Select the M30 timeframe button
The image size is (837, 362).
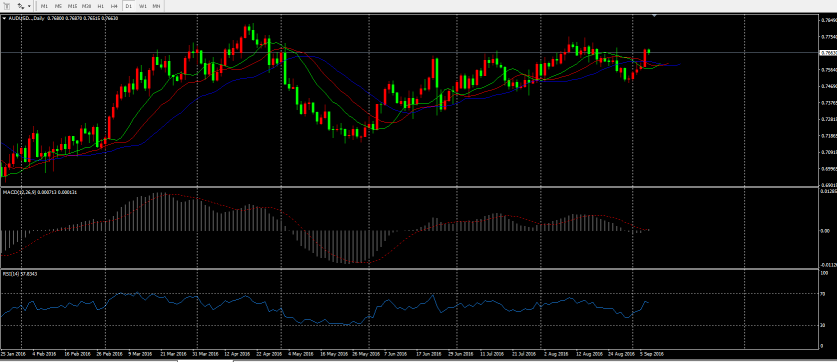pos(86,6)
